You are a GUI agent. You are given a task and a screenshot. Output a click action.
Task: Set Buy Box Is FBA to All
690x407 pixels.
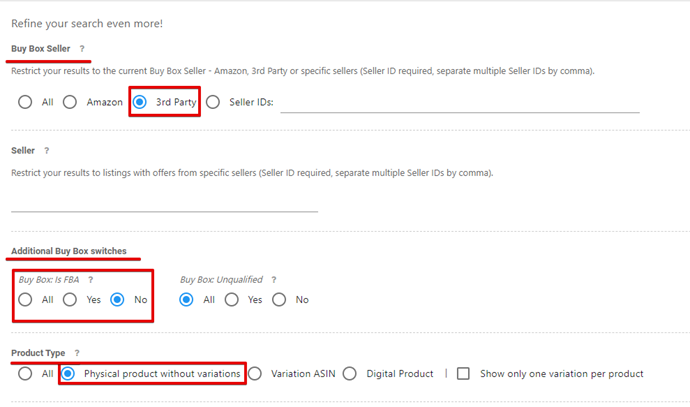click(26, 299)
